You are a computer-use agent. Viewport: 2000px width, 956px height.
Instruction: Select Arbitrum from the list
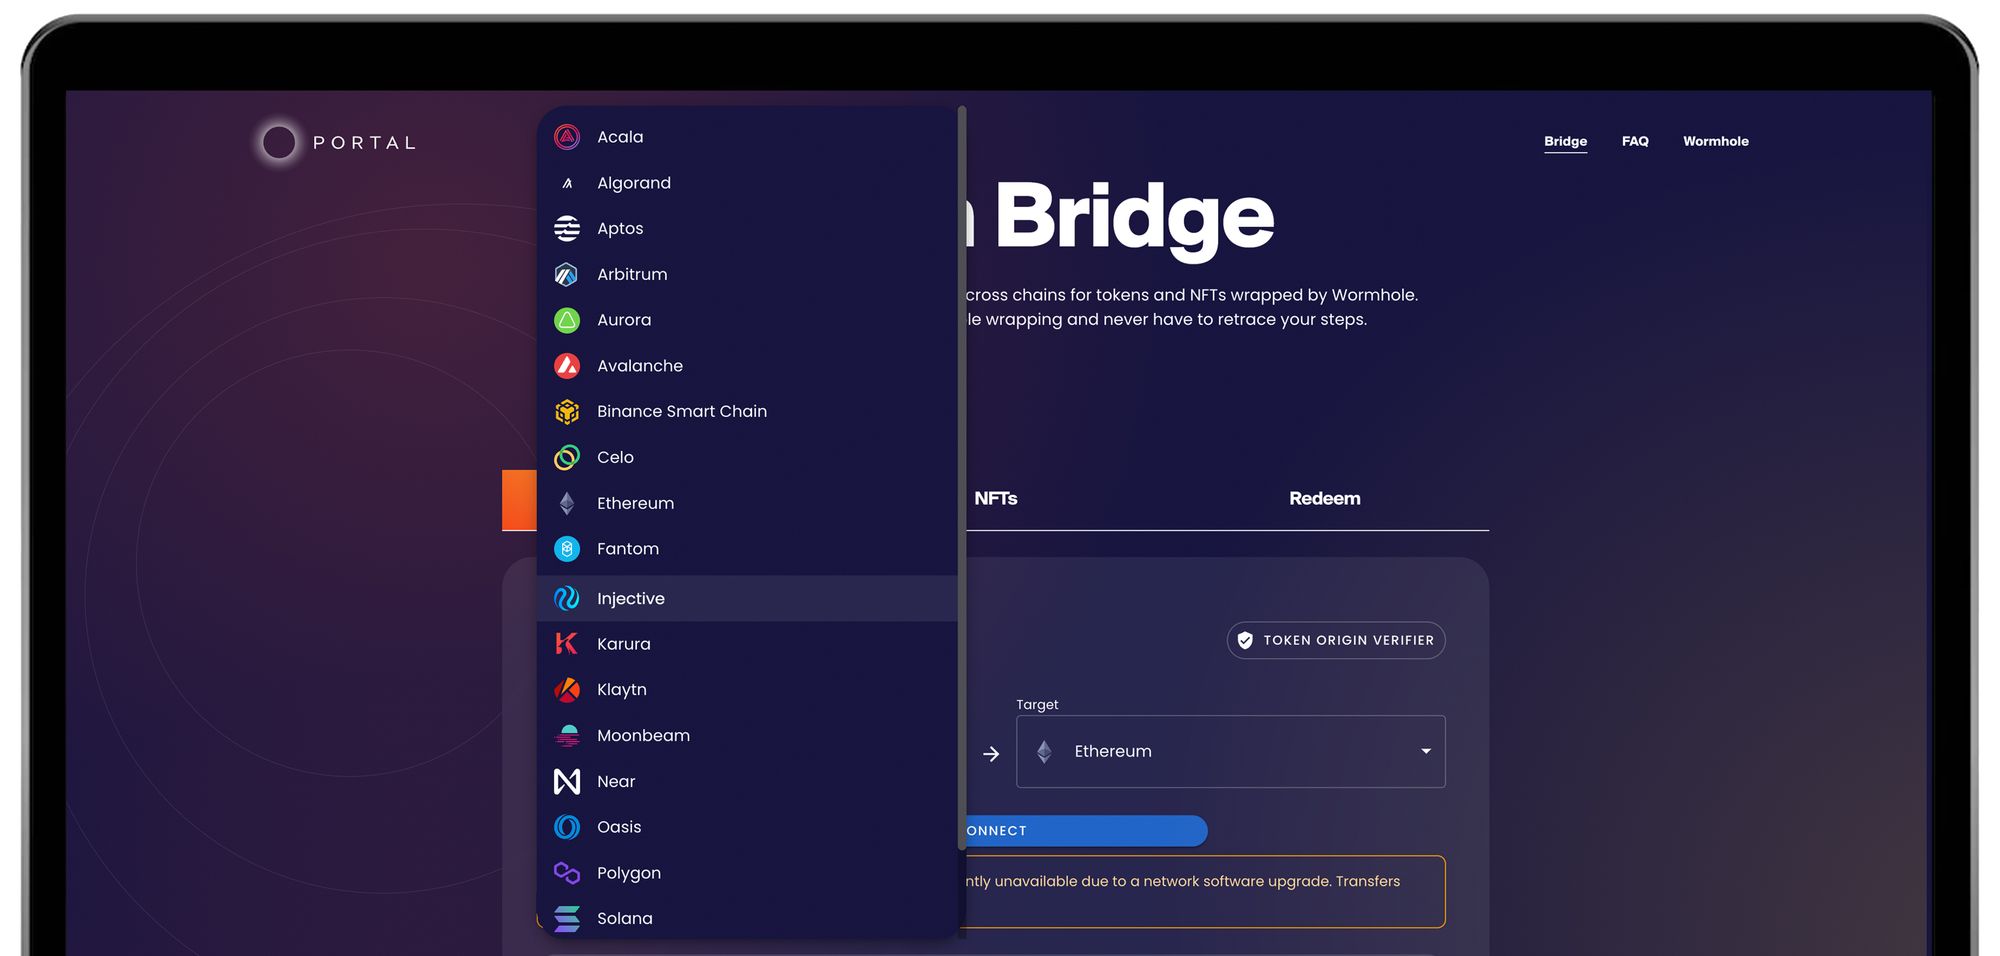747,274
